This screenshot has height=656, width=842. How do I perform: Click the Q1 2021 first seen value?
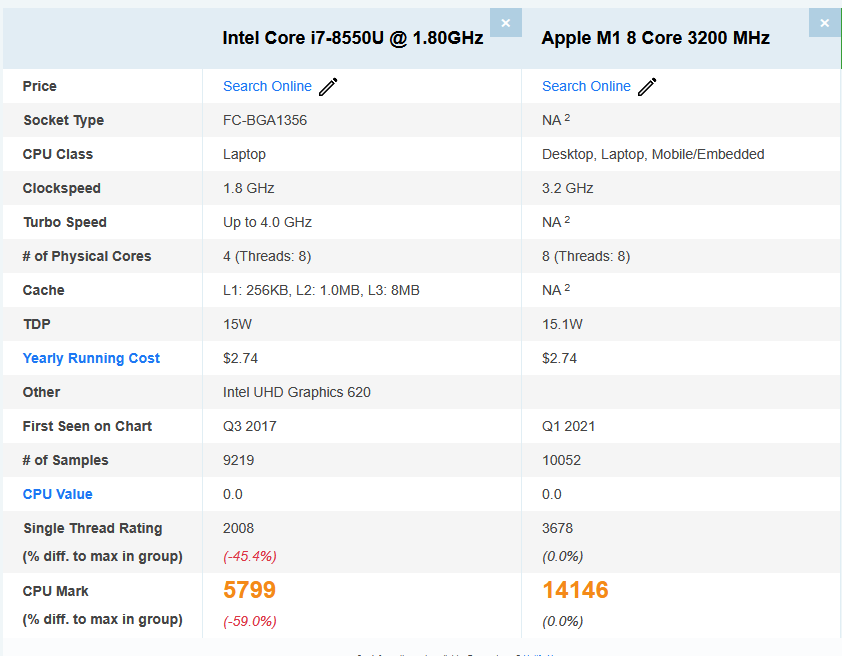coord(568,426)
